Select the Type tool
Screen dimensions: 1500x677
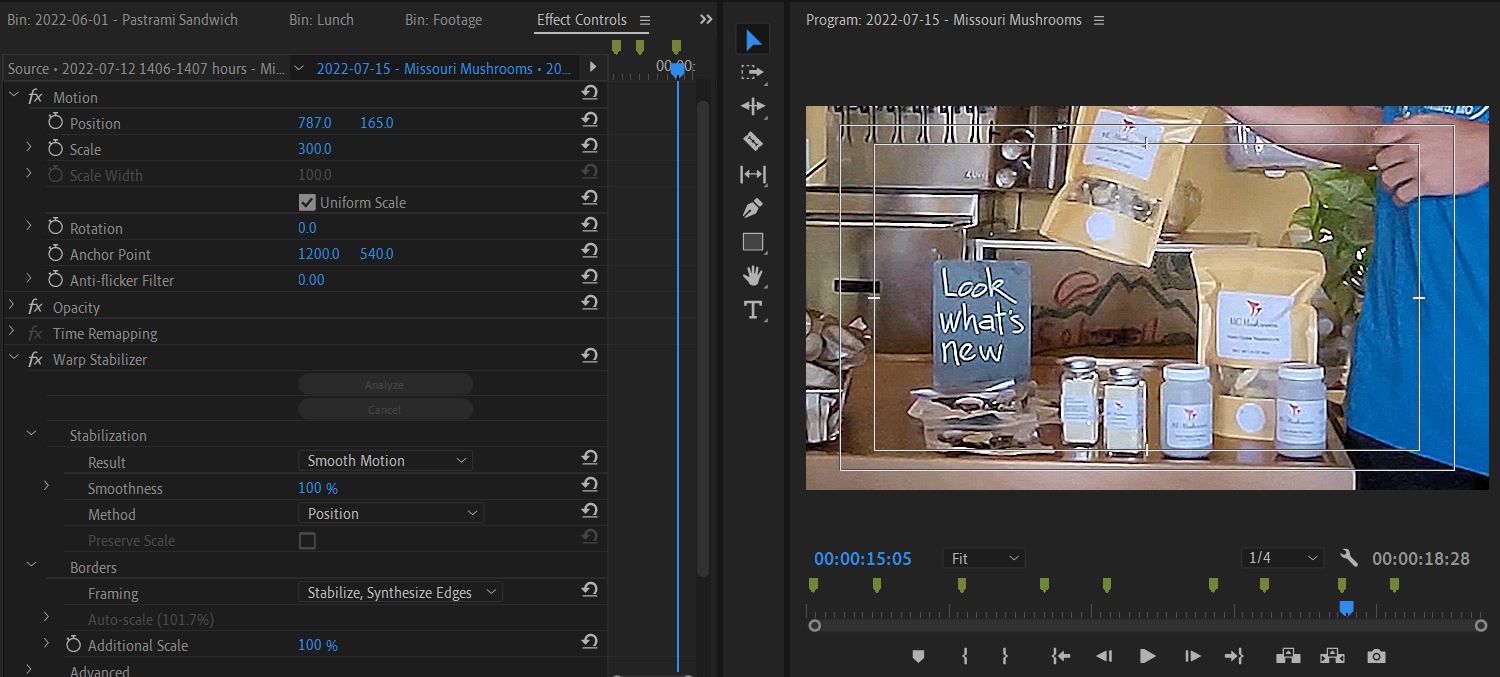tap(753, 309)
